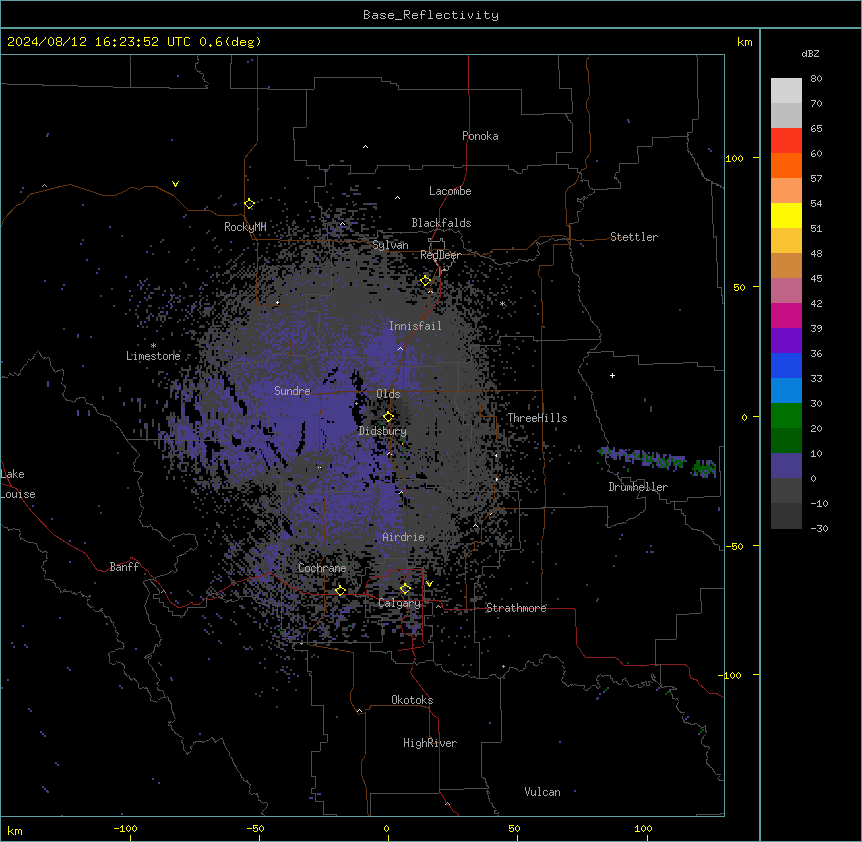The image size is (862, 842).
Task: Select the light gray 80–70 dBZ legend swatch
Action: pos(786,91)
